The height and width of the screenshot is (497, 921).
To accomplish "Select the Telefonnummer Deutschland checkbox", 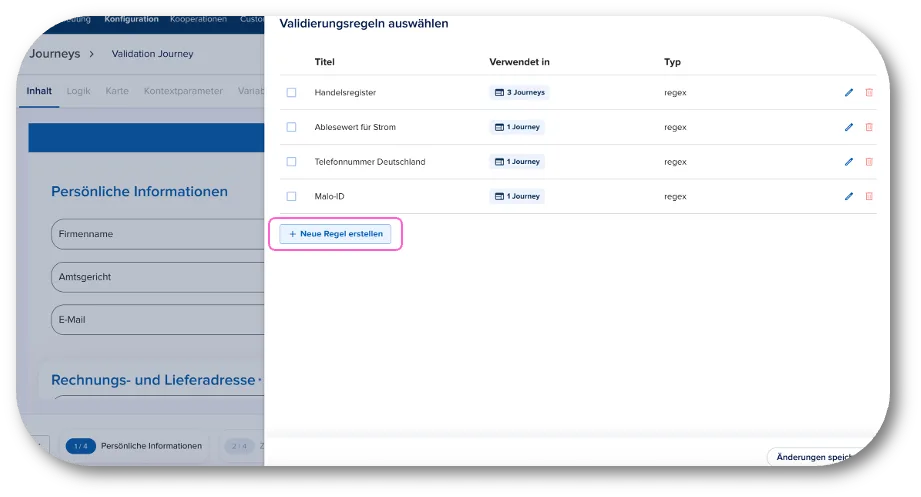I will click(x=291, y=162).
